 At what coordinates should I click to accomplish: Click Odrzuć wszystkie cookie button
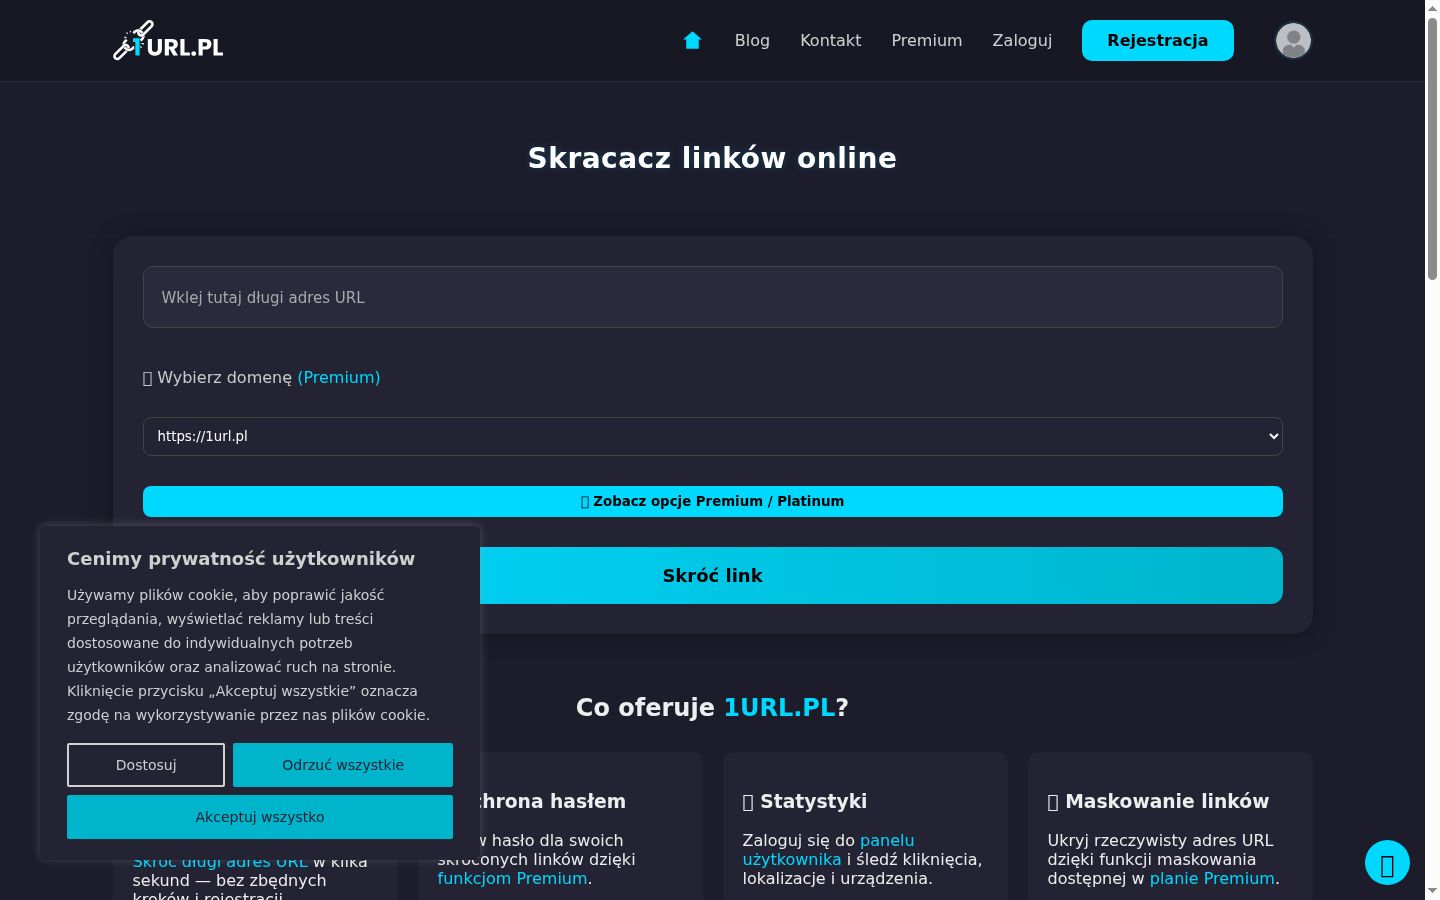pyautogui.click(x=343, y=765)
